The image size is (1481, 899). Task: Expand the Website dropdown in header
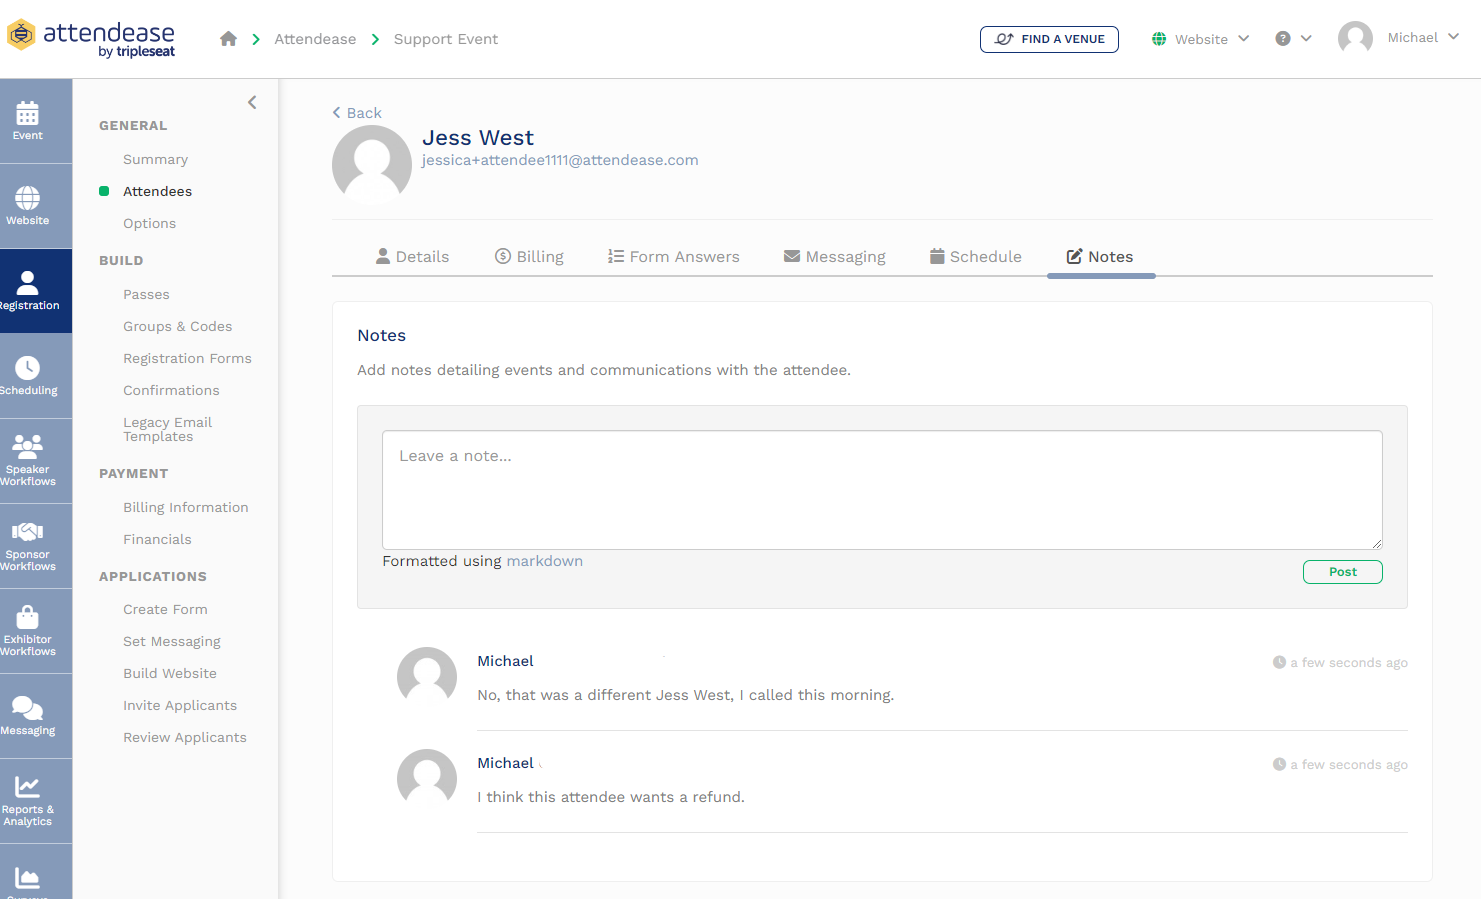pyautogui.click(x=1200, y=39)
